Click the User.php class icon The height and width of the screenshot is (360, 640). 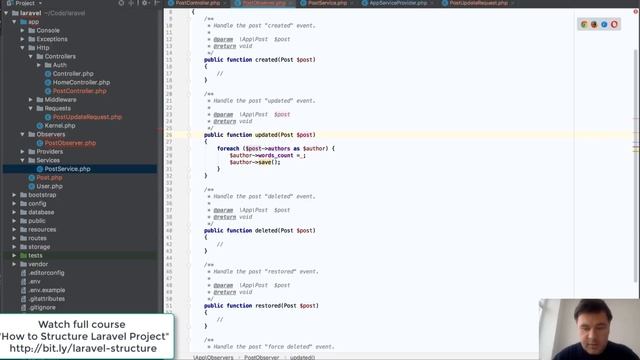(x=31, y=186)
